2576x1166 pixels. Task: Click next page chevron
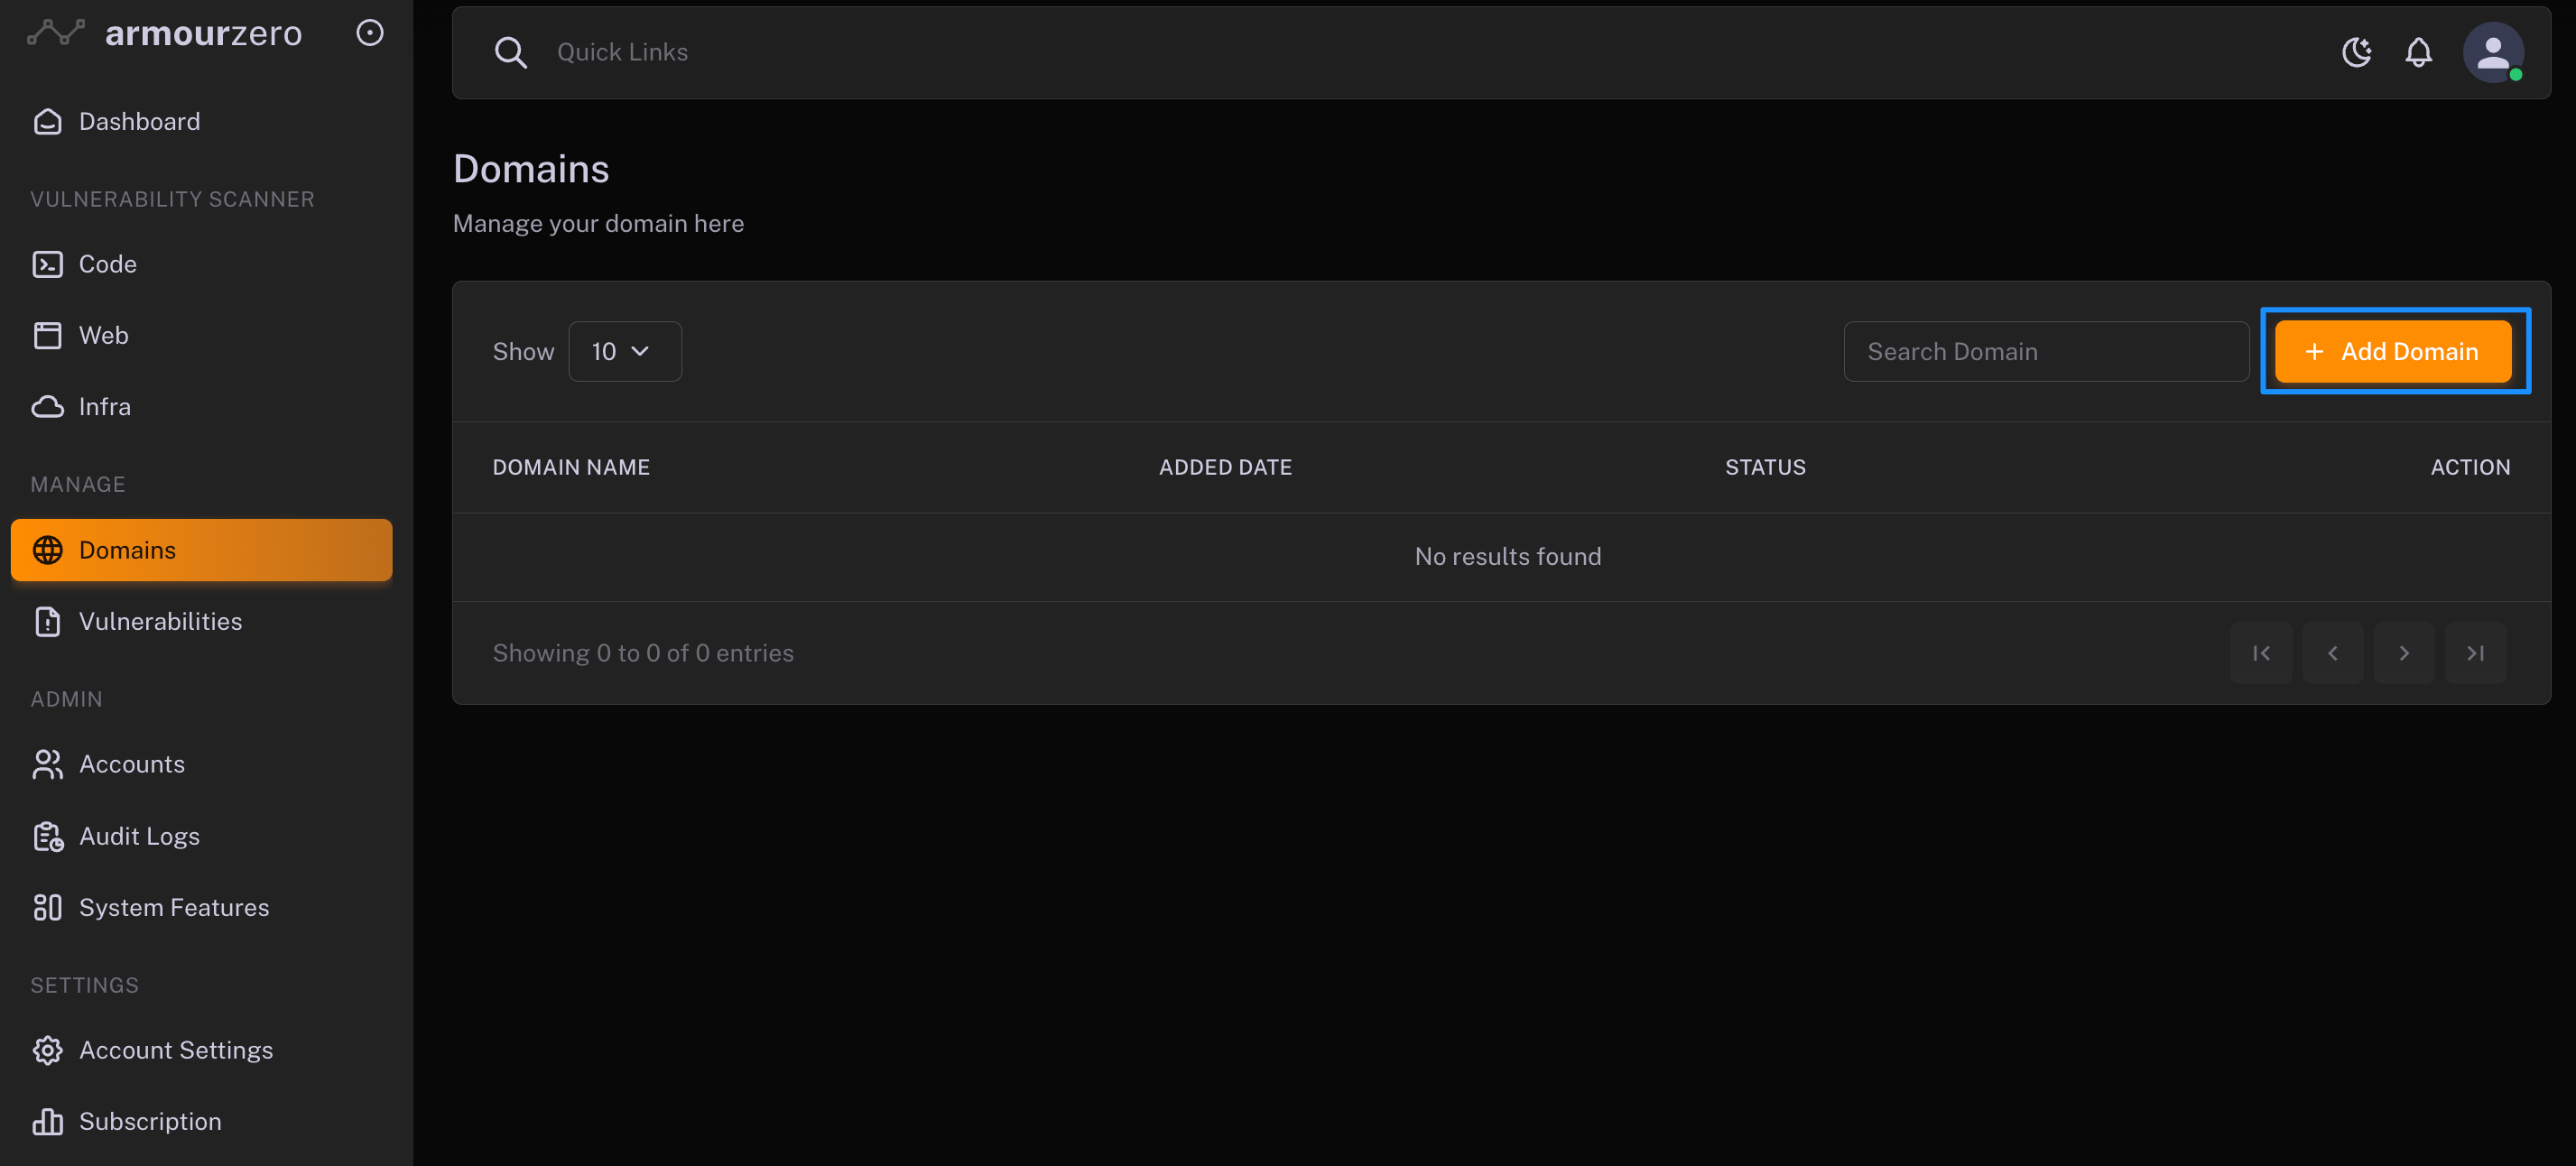[x=2403, y=653]
